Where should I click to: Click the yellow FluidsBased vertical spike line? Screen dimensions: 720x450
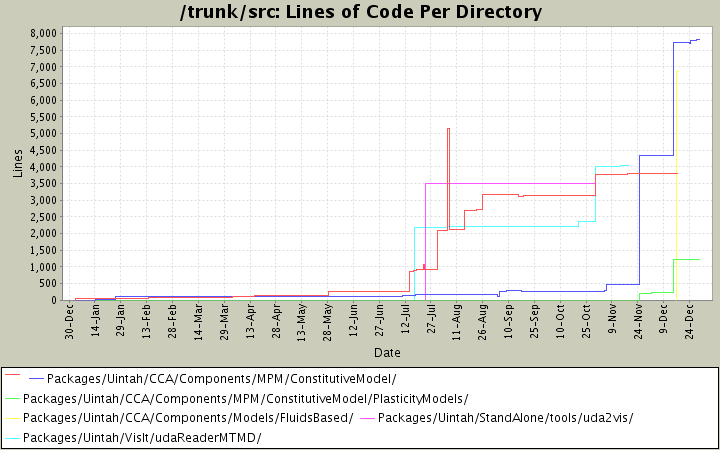pyautogui.click(x=677, y=184)
